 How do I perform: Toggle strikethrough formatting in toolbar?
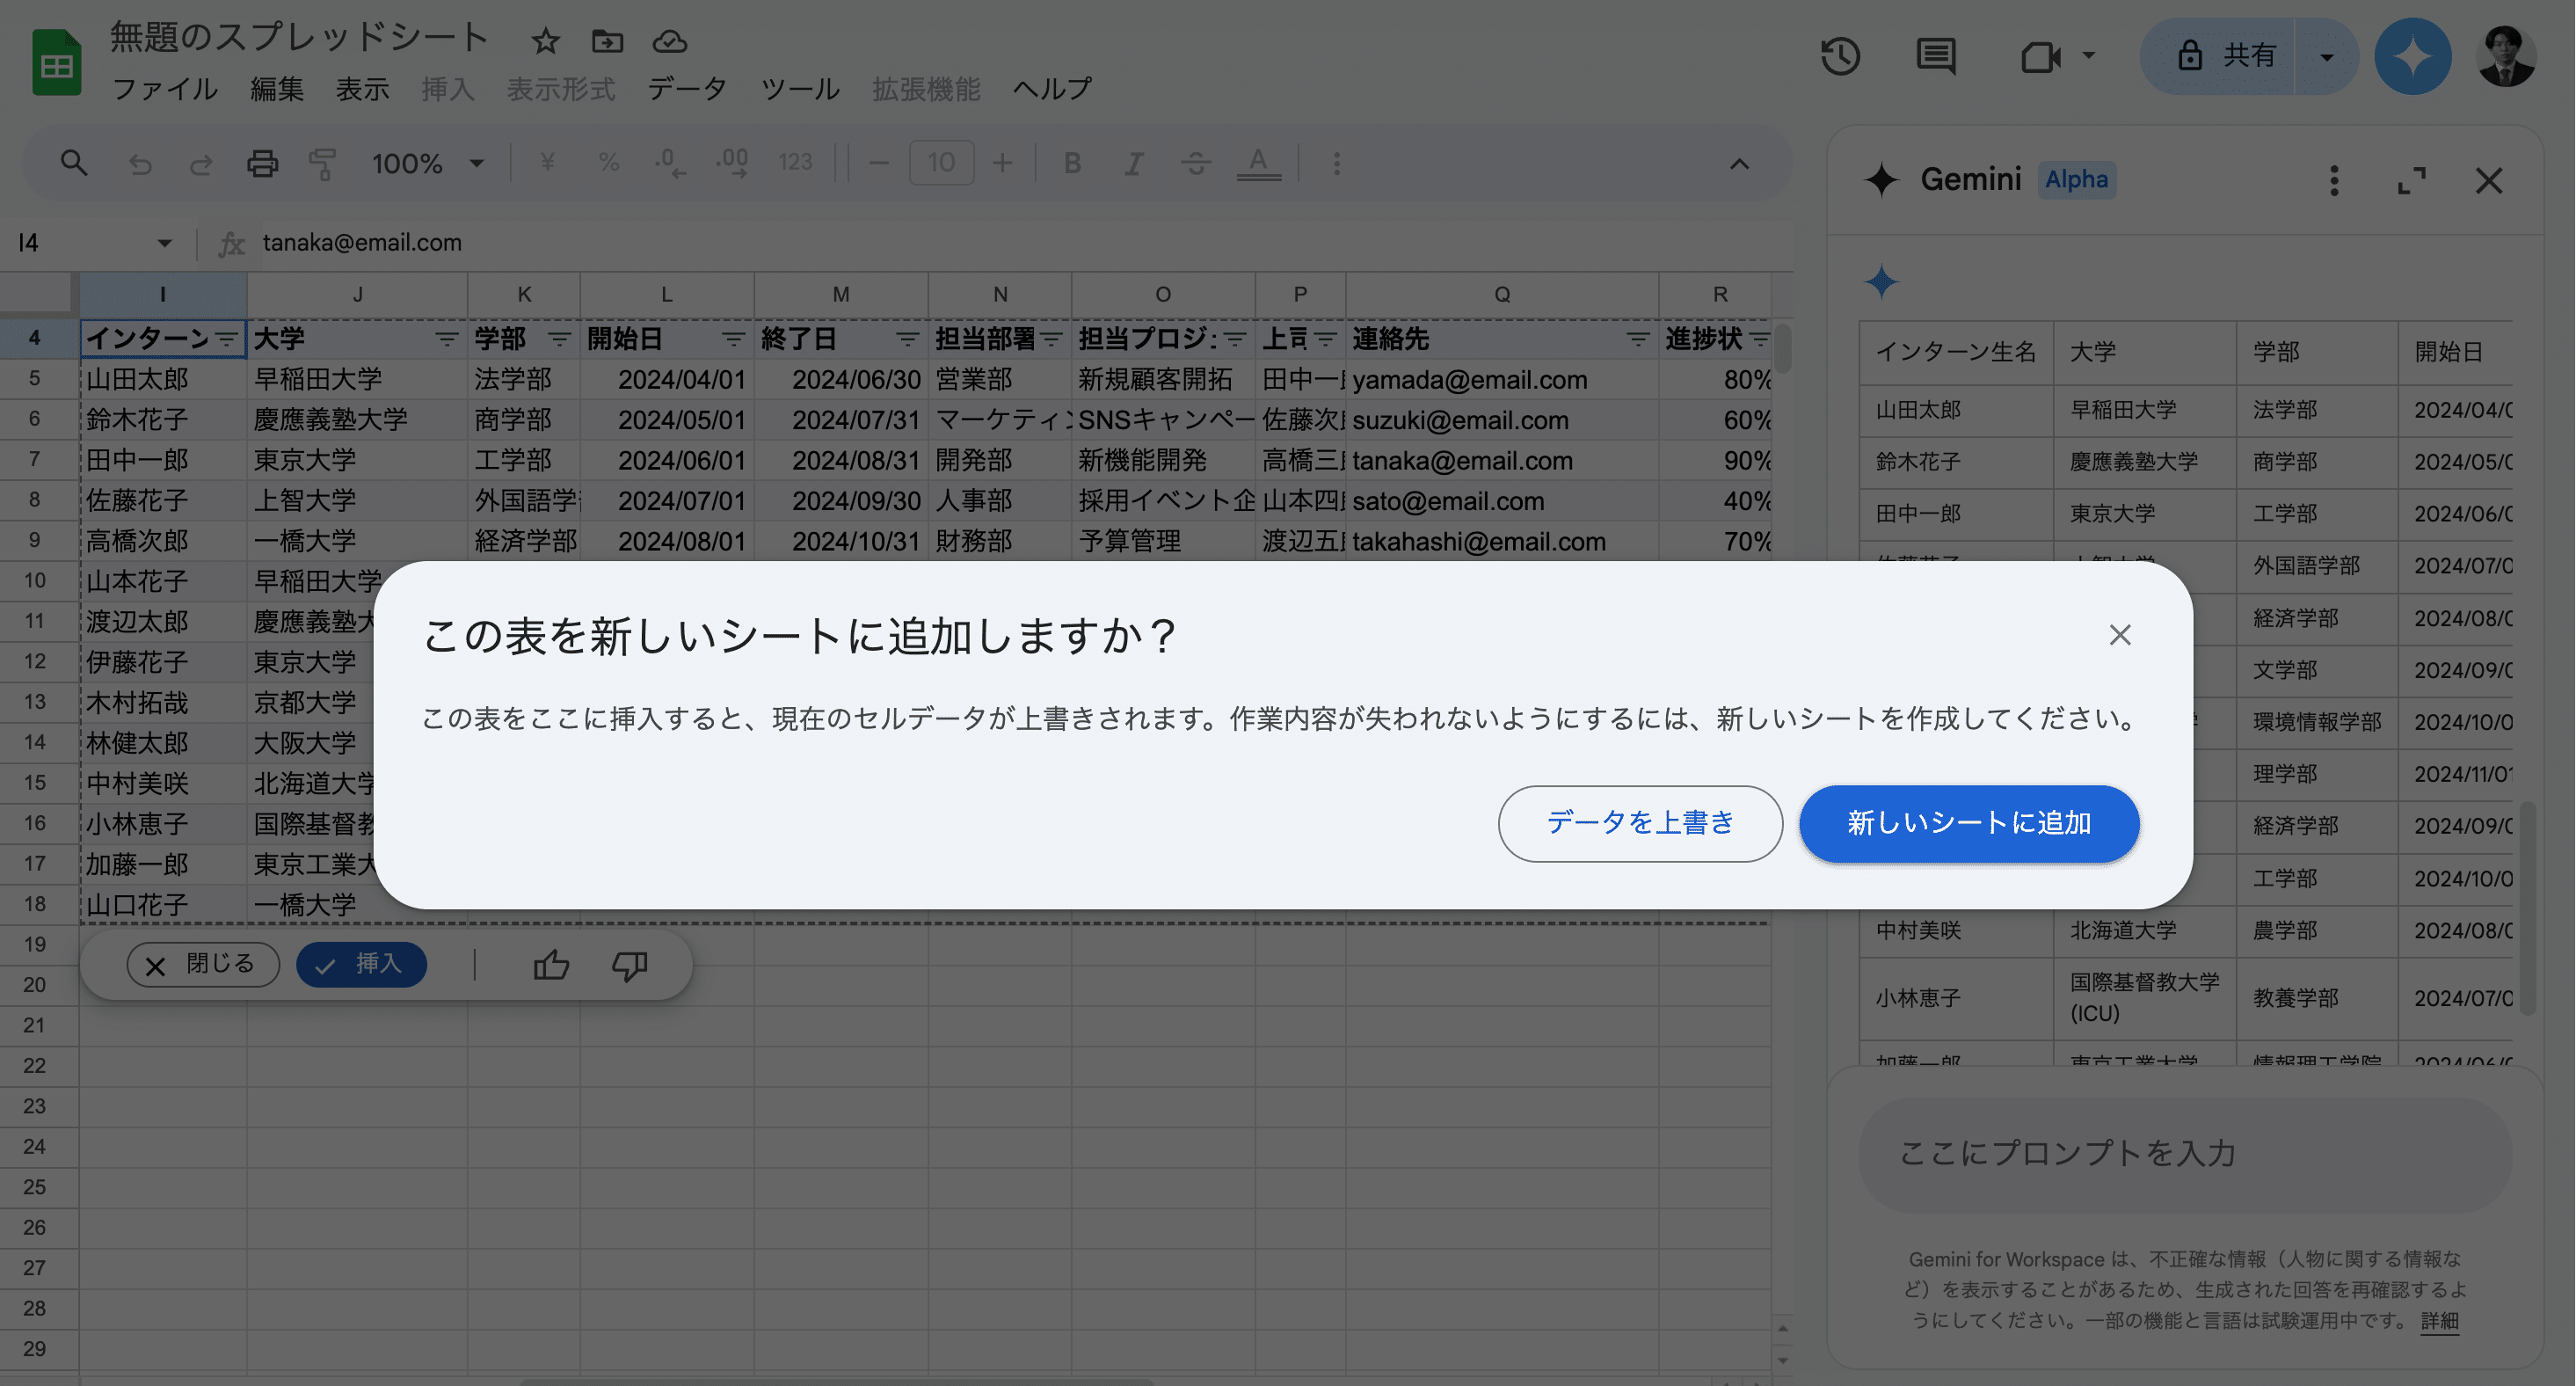point(1196,163)
